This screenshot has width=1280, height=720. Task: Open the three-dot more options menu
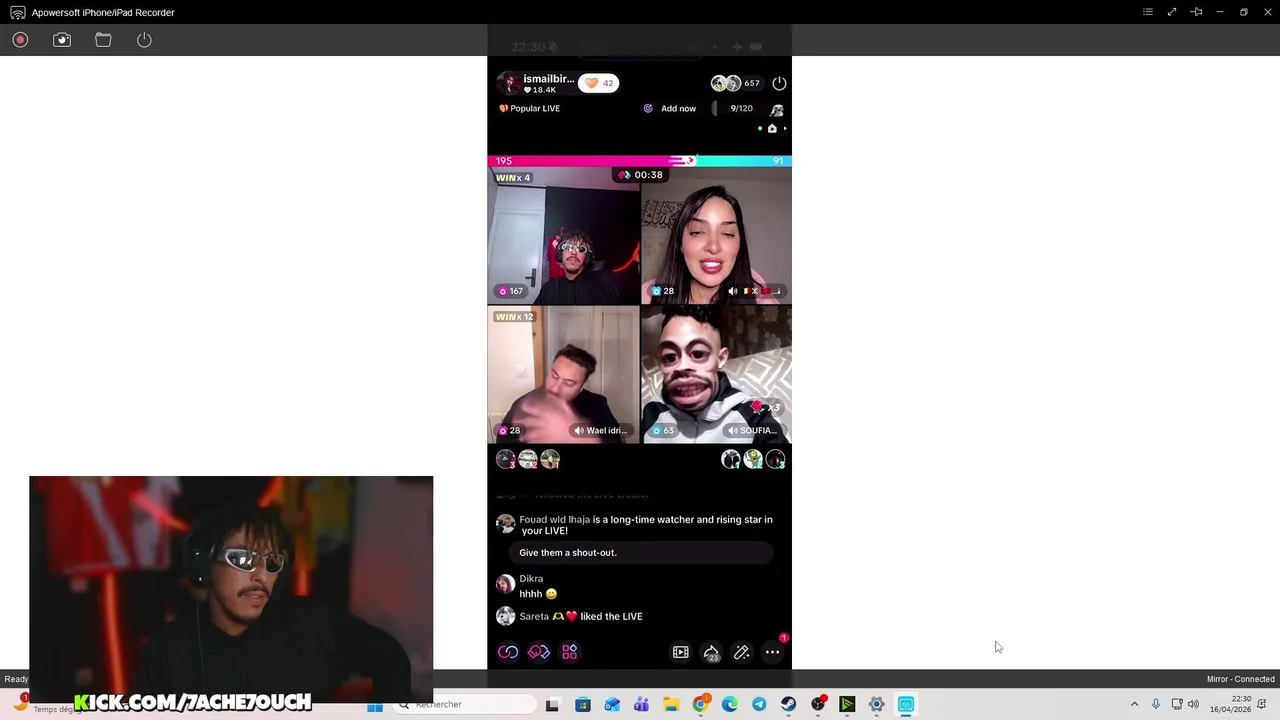click(x=773, y=652)
